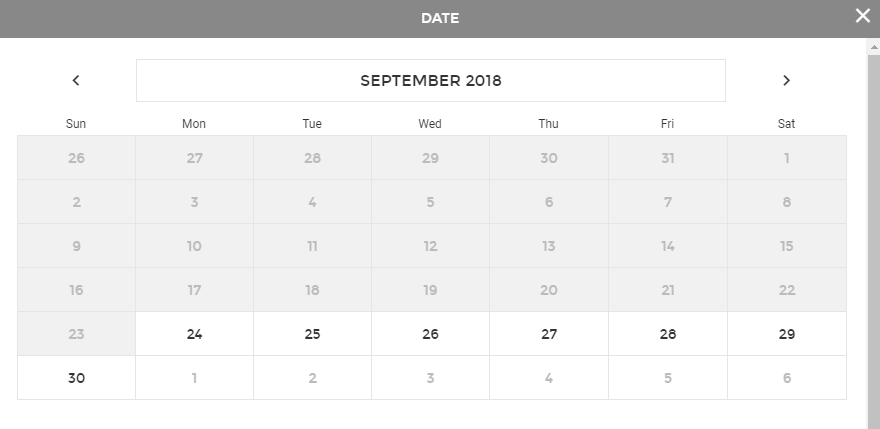Screen dimensions: 880x429
Task: Select Thursday September 27
Action: point(549,334)
